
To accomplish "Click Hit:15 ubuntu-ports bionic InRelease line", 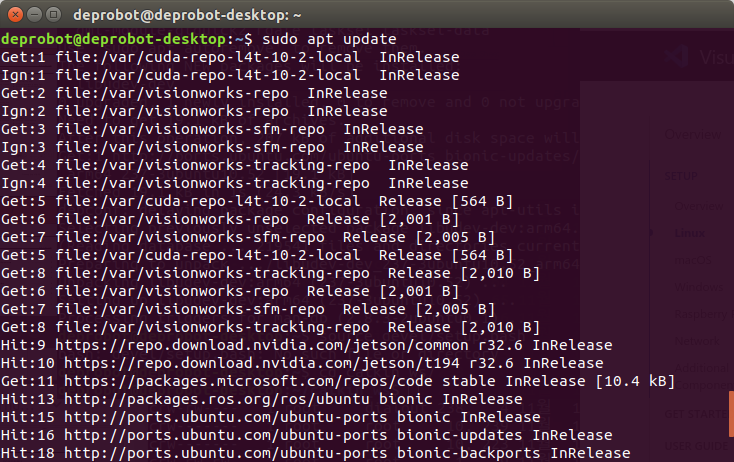I will tap(271, 418).
